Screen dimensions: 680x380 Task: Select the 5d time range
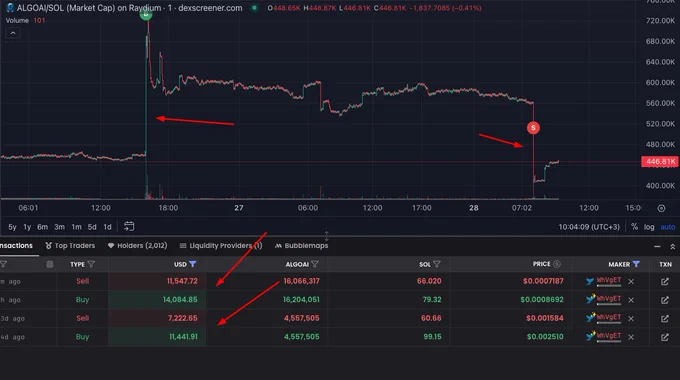(92, 227)
